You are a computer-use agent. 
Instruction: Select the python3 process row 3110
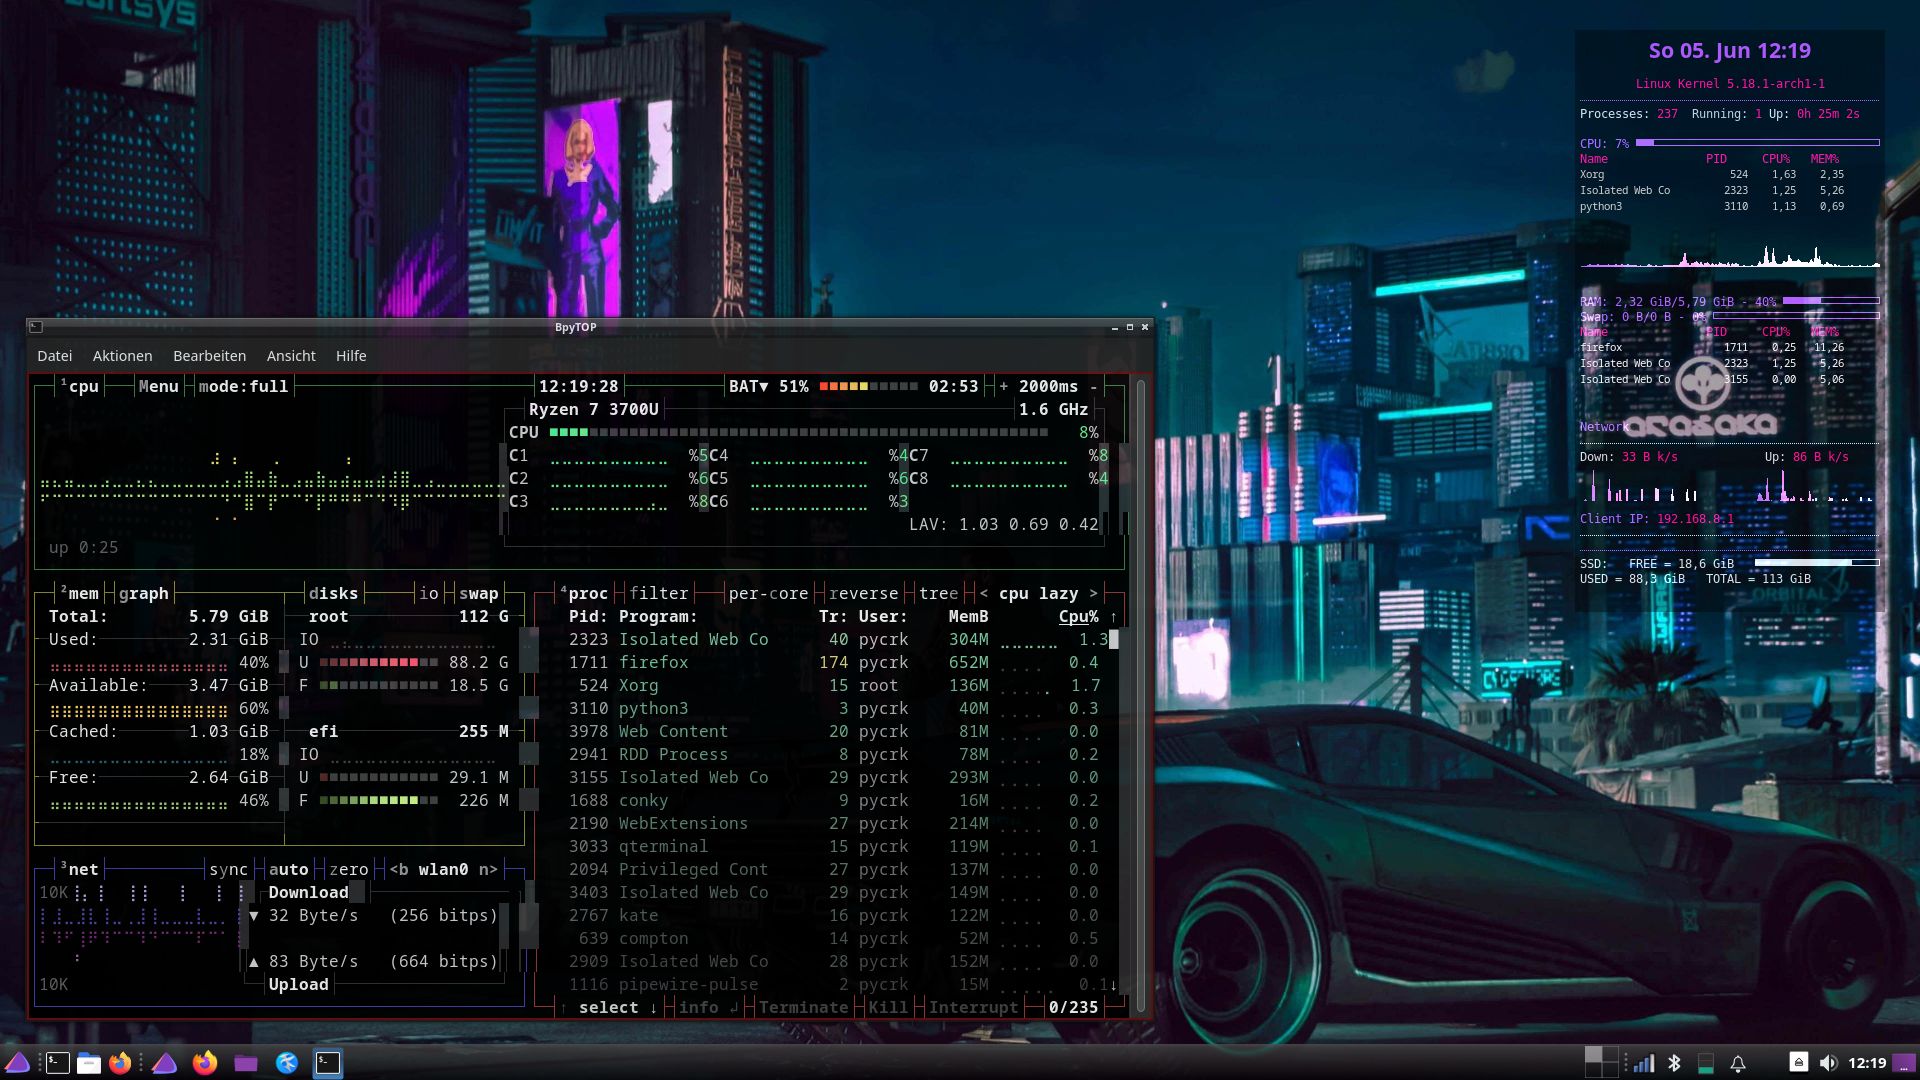click(833, 708)
